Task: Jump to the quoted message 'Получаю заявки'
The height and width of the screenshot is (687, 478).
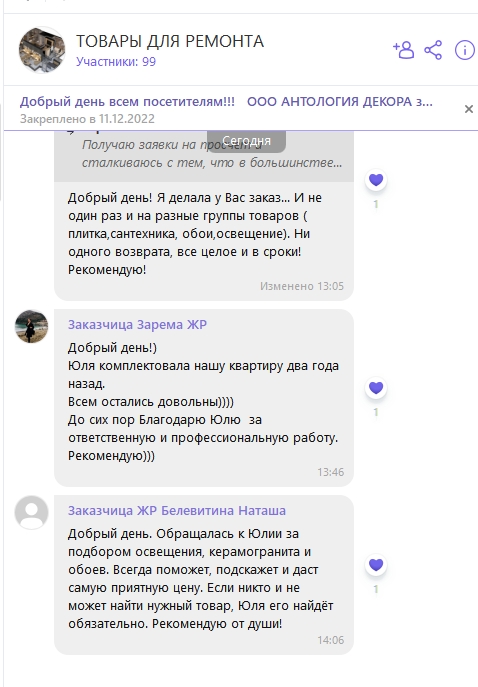Action: (x=204, y=156)
